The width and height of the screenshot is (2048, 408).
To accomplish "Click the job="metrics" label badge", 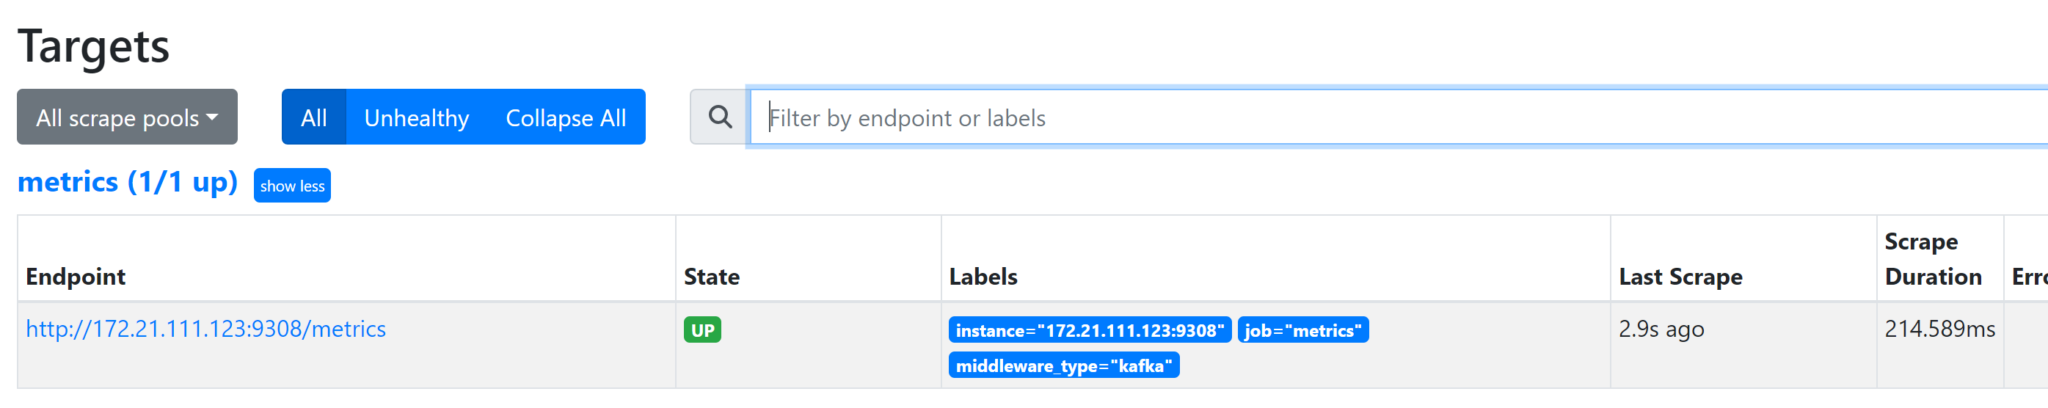I will (x=1303, y=330).
